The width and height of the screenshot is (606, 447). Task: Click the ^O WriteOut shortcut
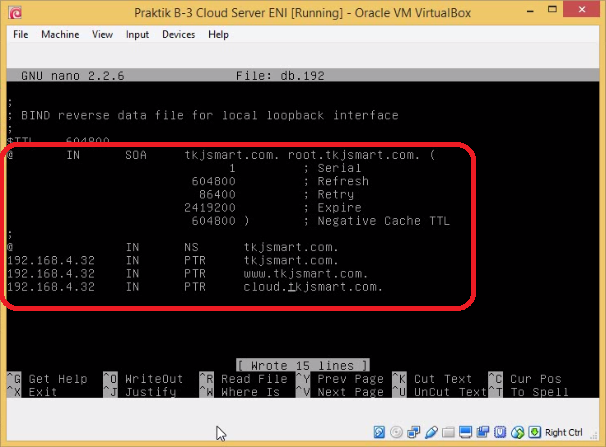(x=143, y=379)
